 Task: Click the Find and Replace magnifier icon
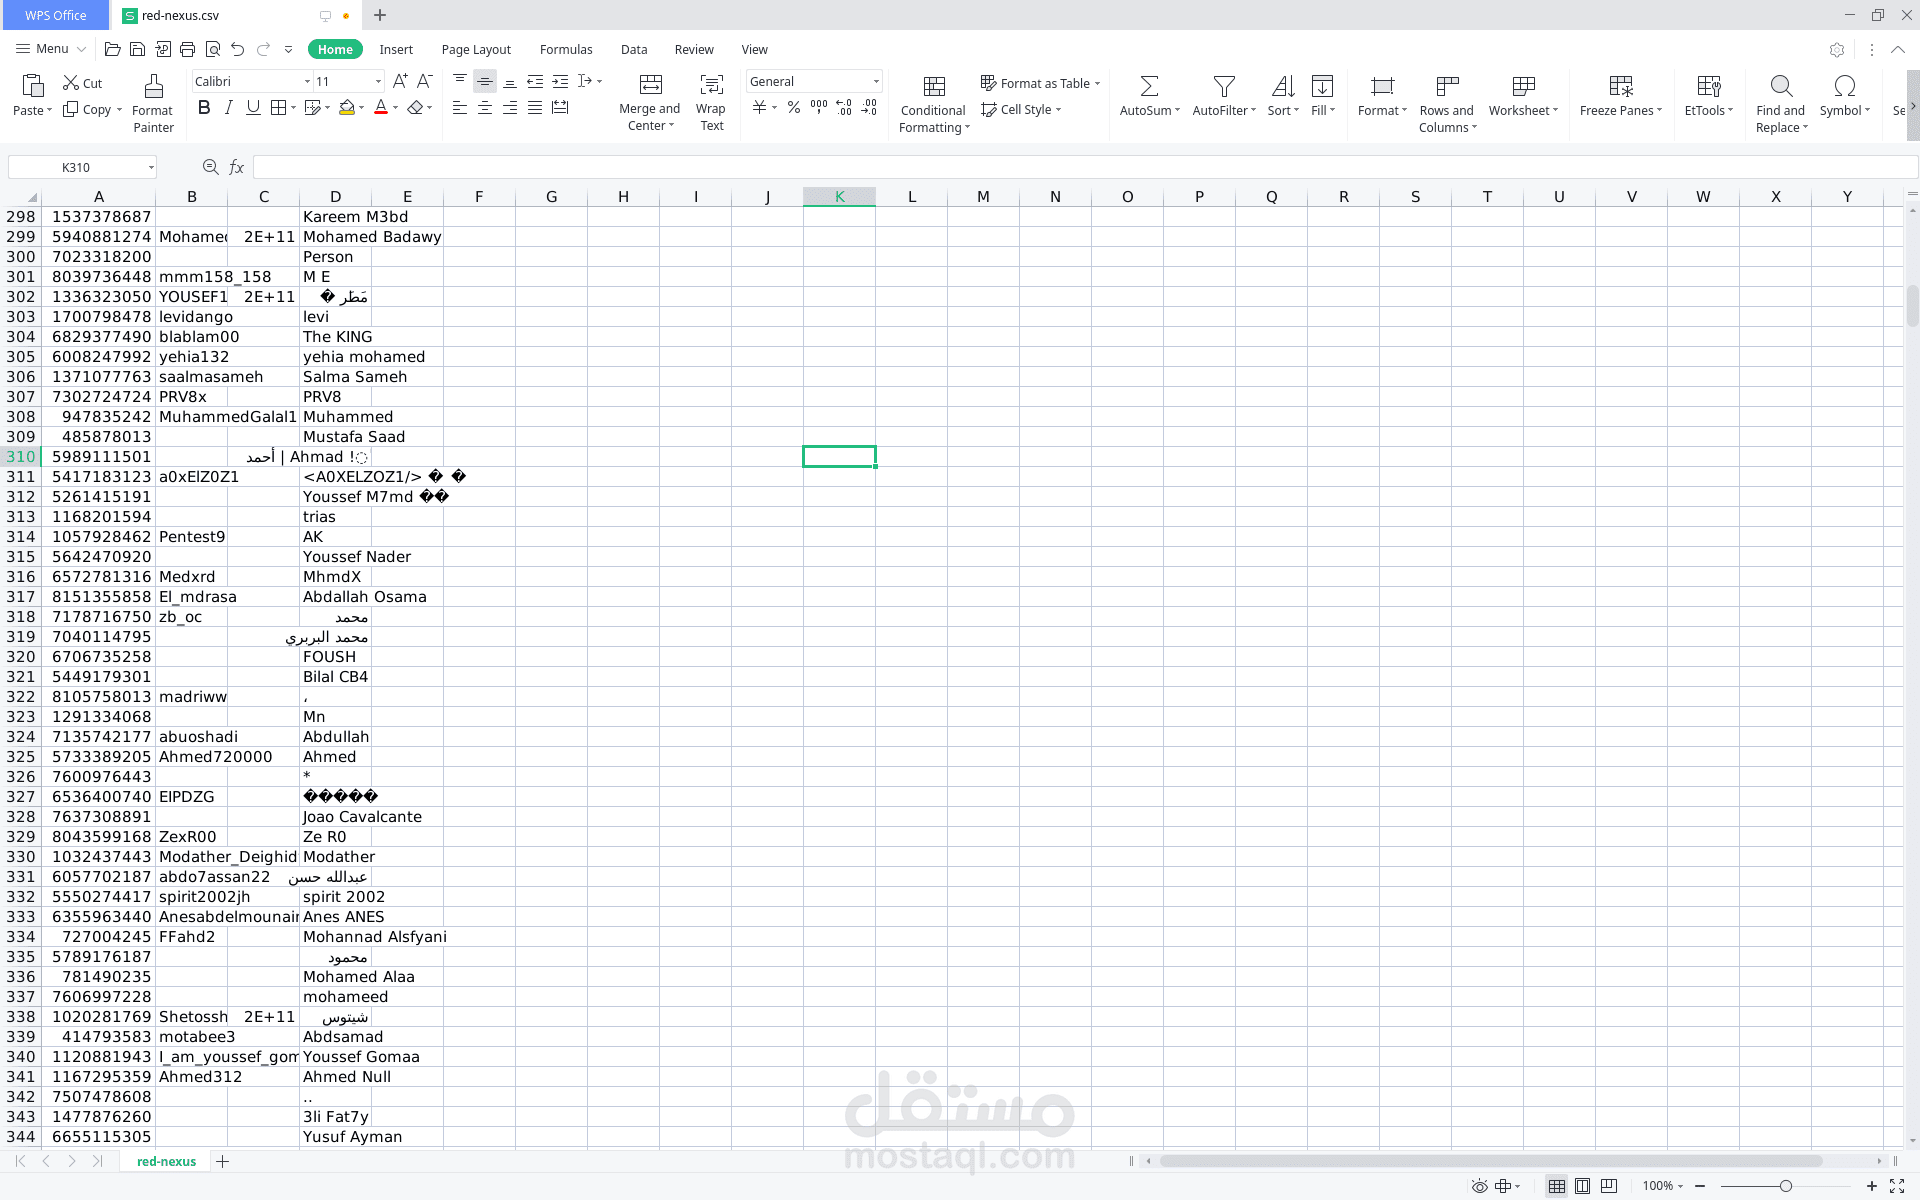tap(1780, 87)
